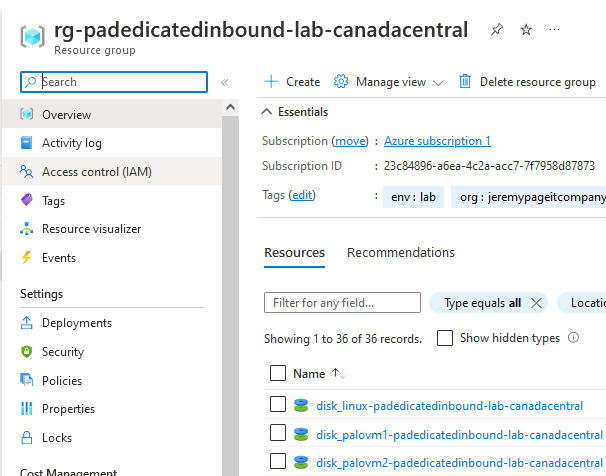
Task: Enable Show hidden types checkbox
Action: tap(445, 338)
